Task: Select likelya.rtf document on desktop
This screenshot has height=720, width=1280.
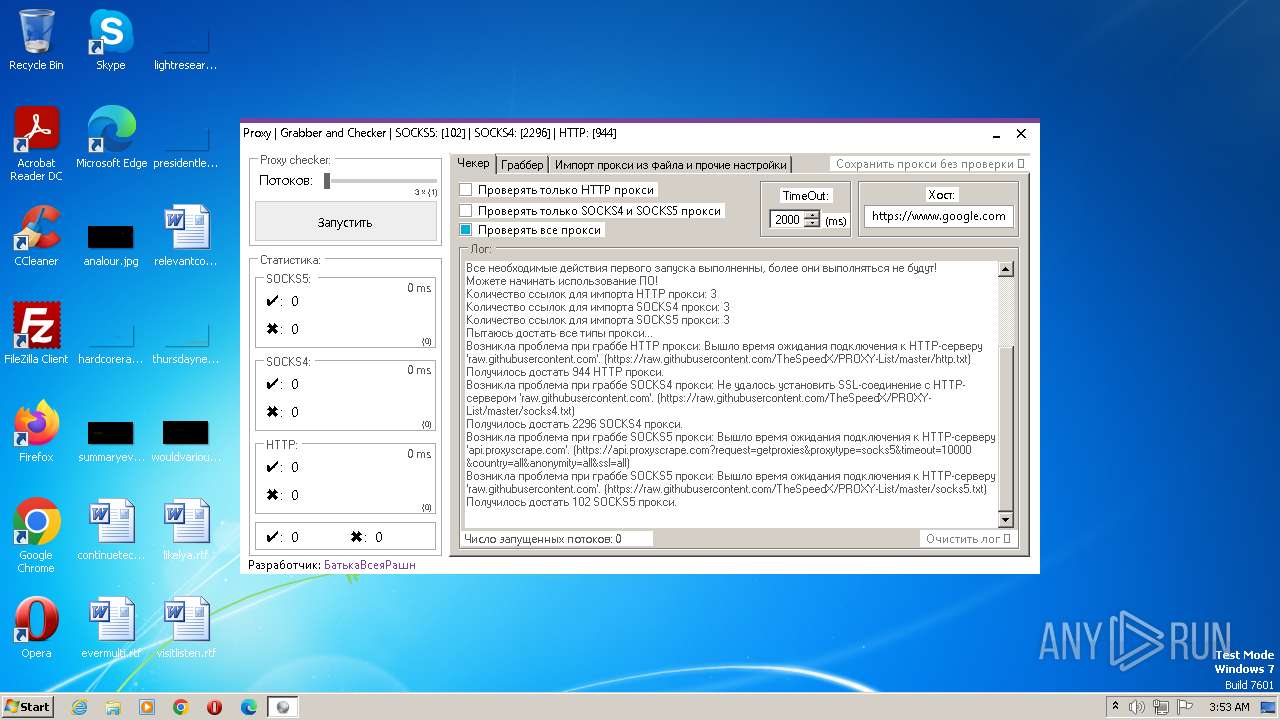Action: point(186,530)
